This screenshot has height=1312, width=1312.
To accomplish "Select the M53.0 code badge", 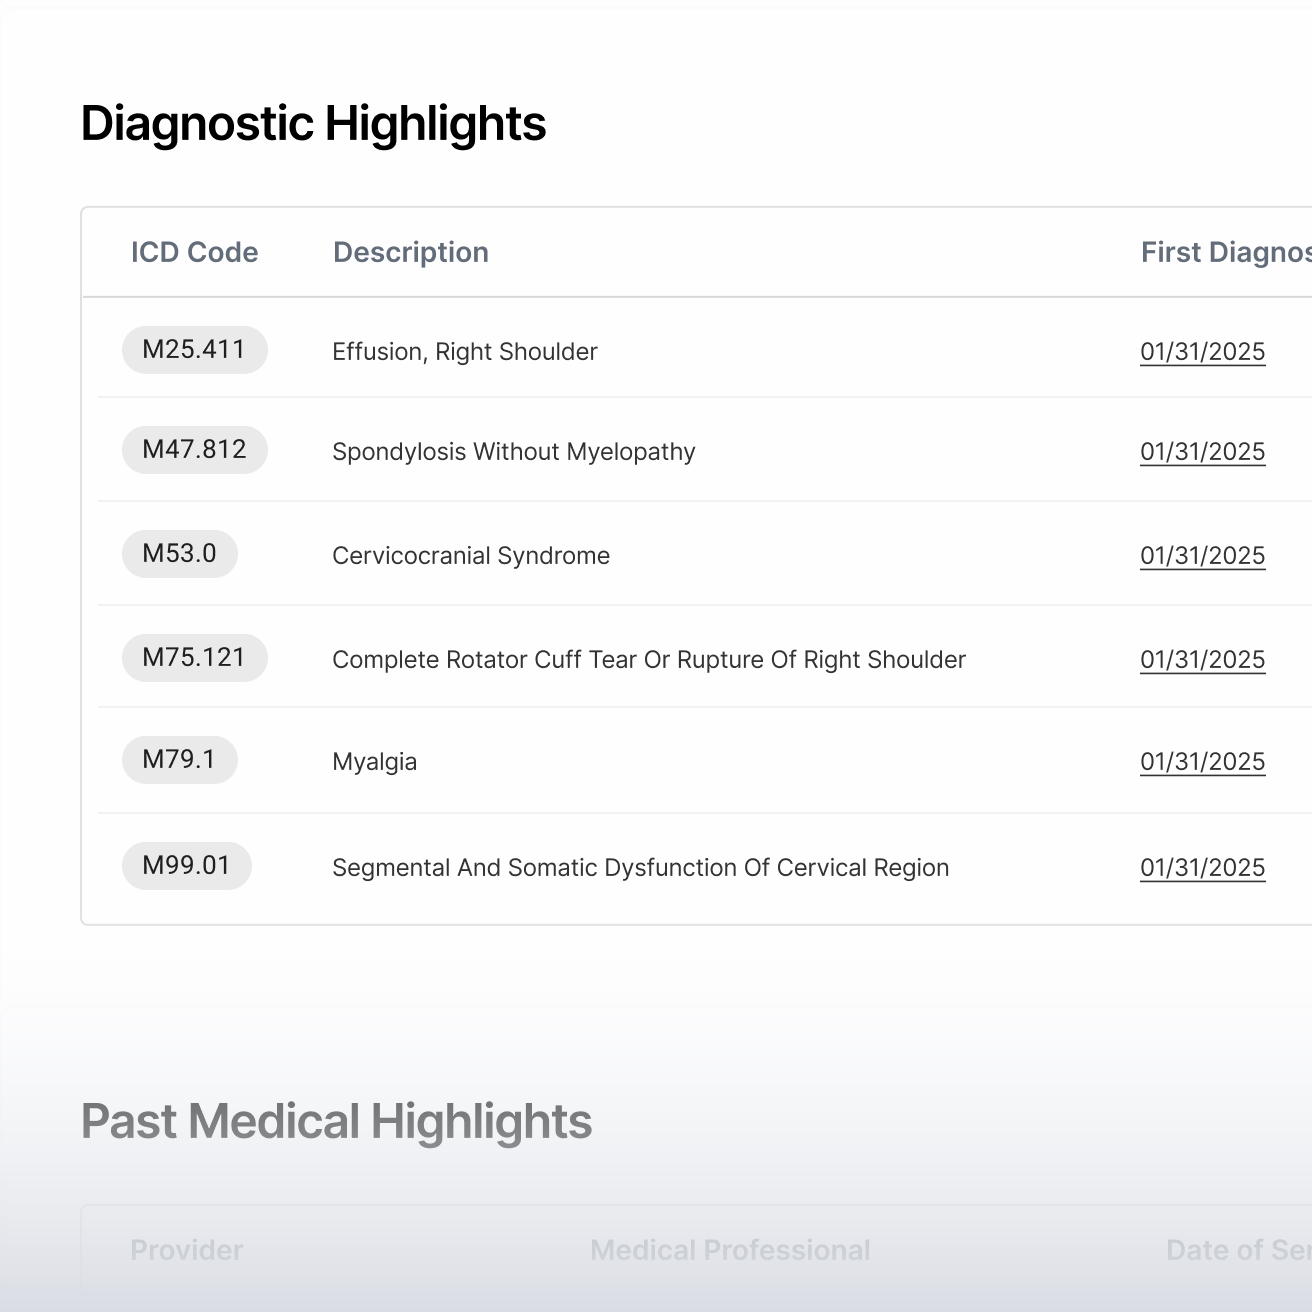I will tap(180, 554).
